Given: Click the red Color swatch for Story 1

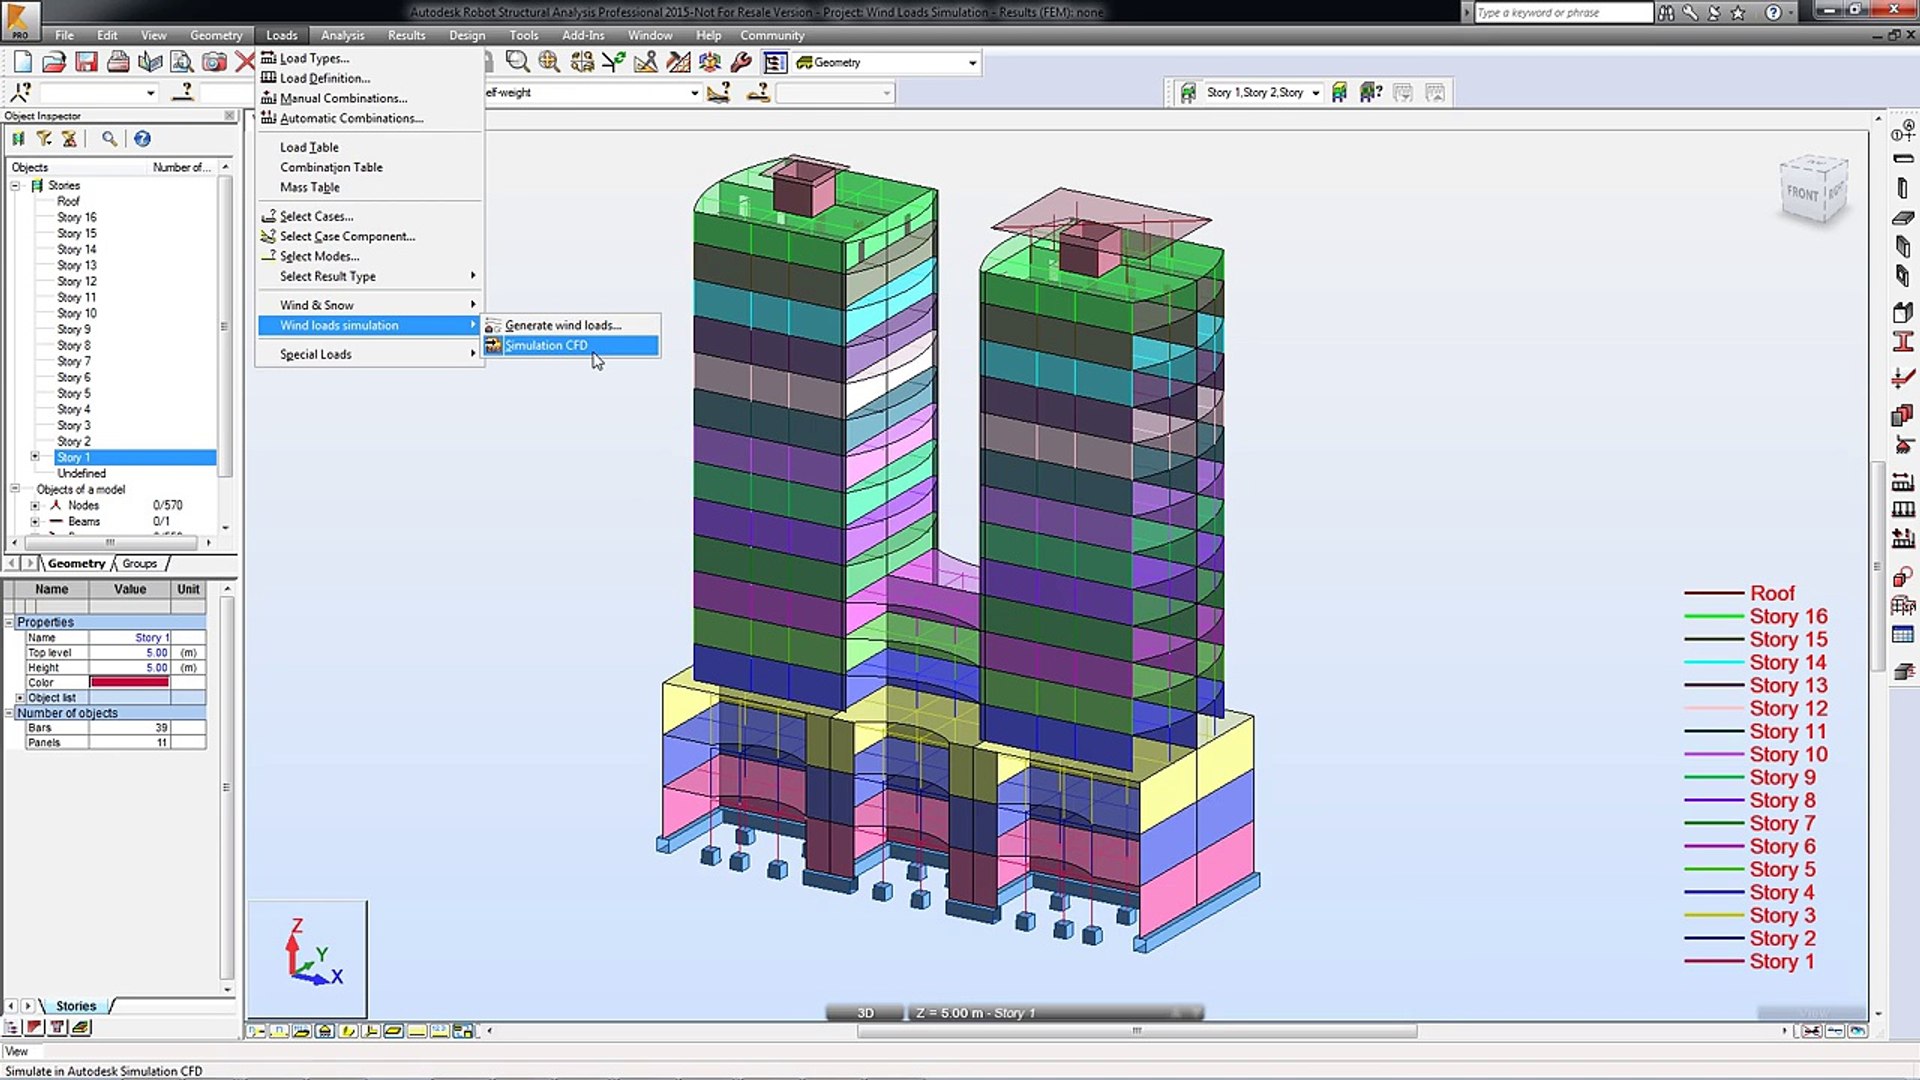Looking at the screenshot, I should (x=129, y=683).
